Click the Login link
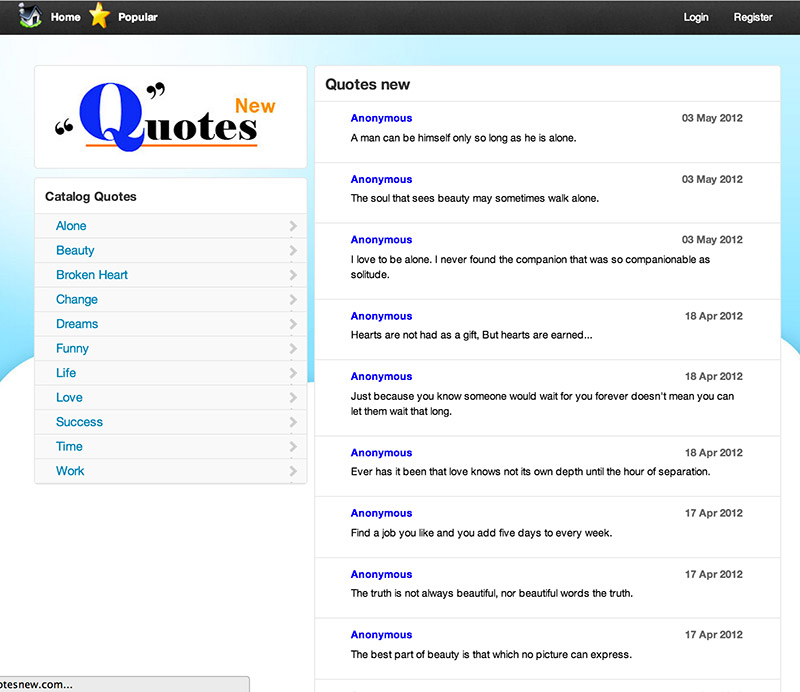Viewport: 800px width, 692px height. click(696, 17)
